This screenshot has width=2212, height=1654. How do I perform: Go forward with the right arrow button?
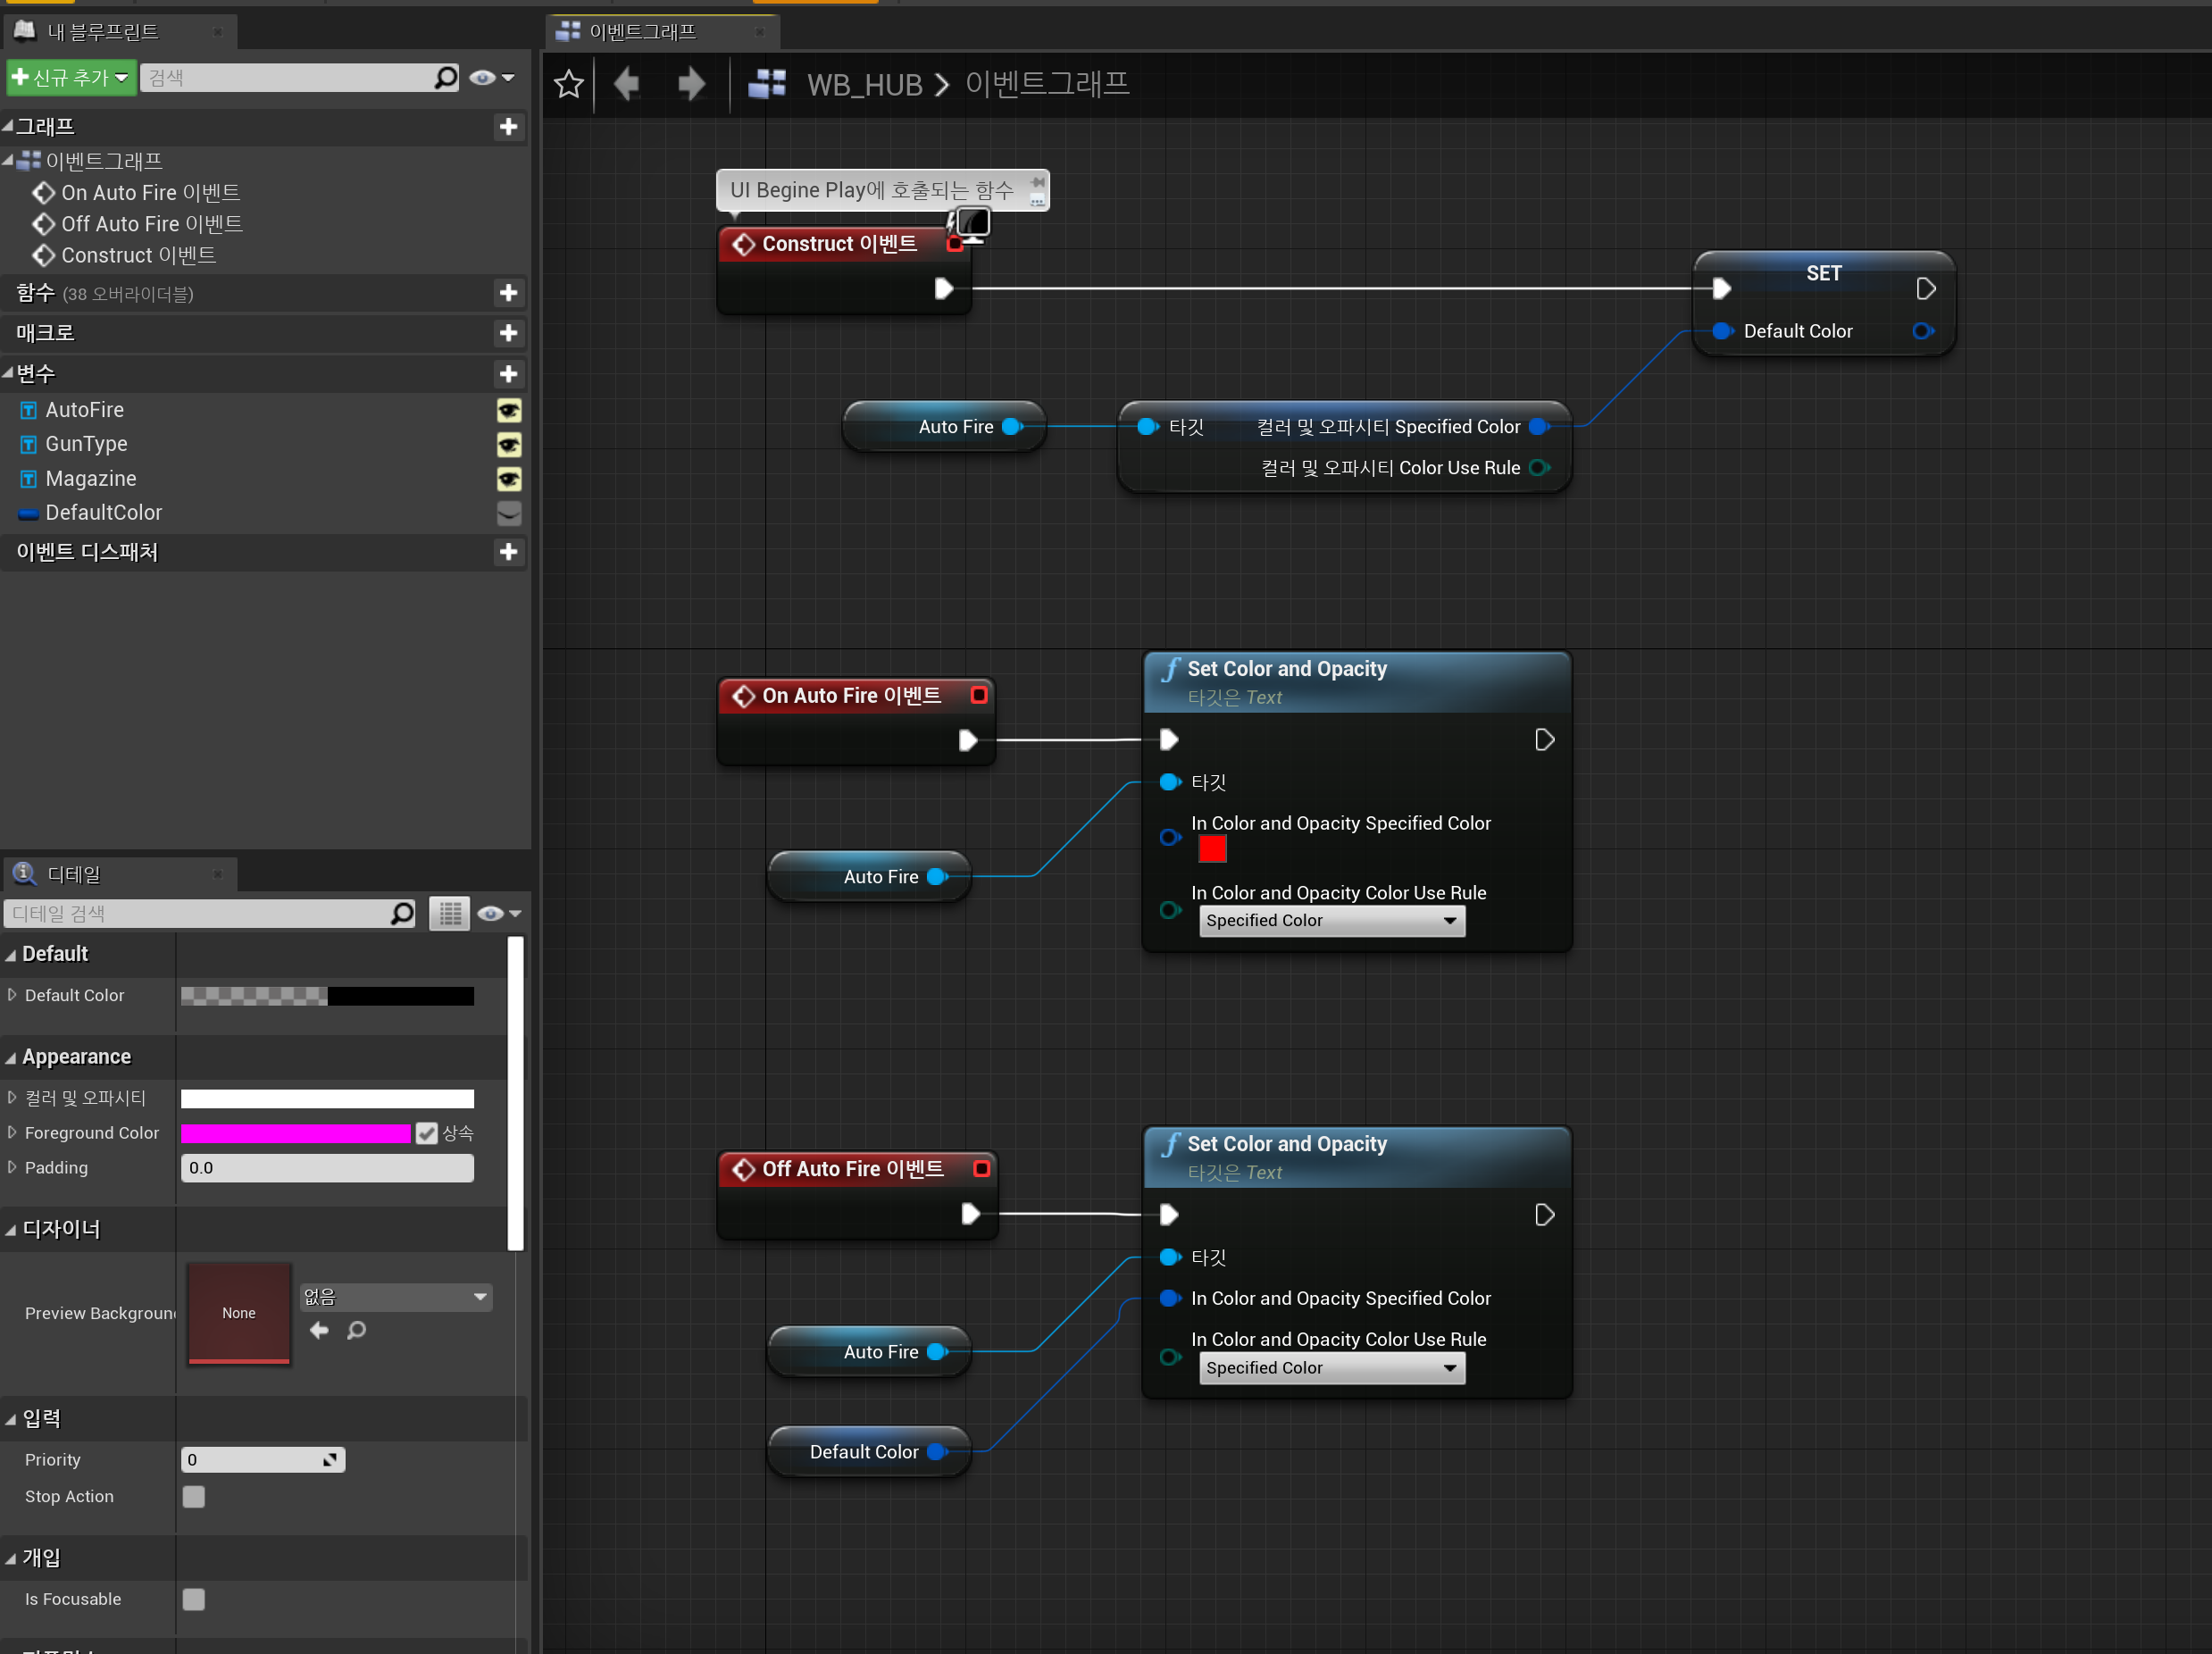pos(691,84)
